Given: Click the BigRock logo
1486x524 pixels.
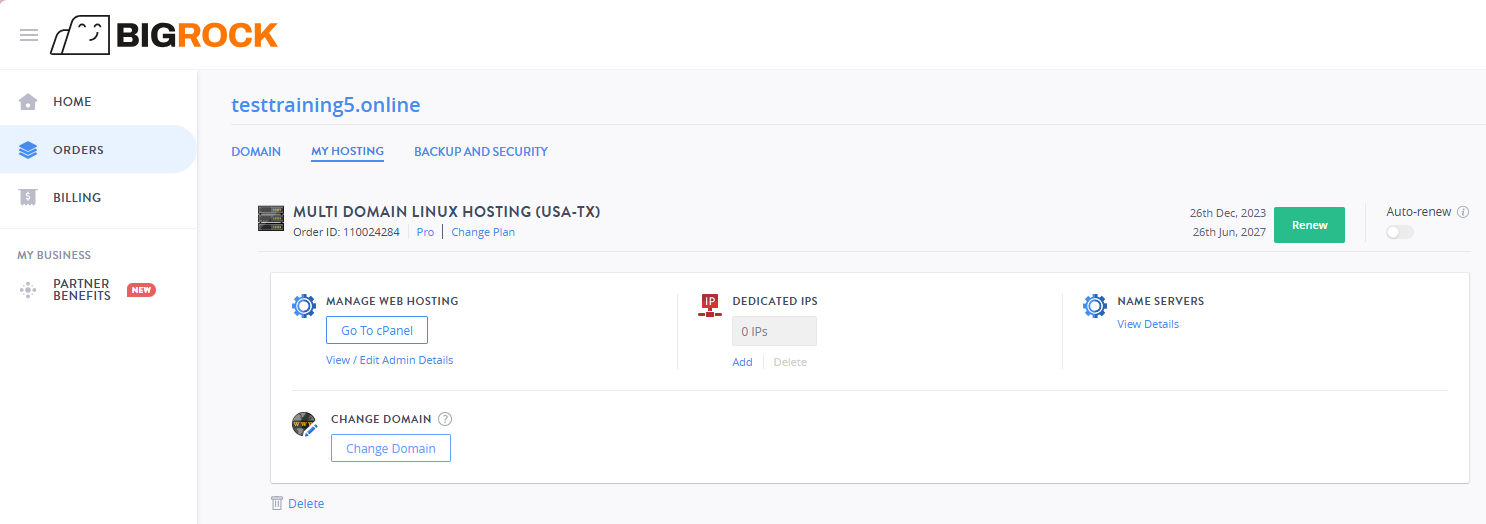Looking at the screenshot, I should tap(164, 35).
